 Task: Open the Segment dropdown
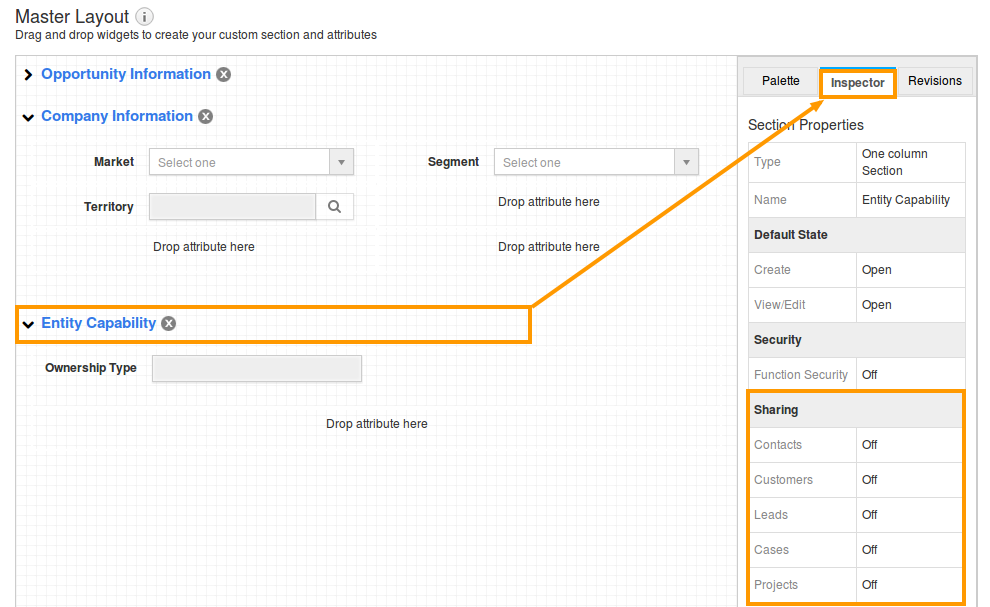coord(596,162)
